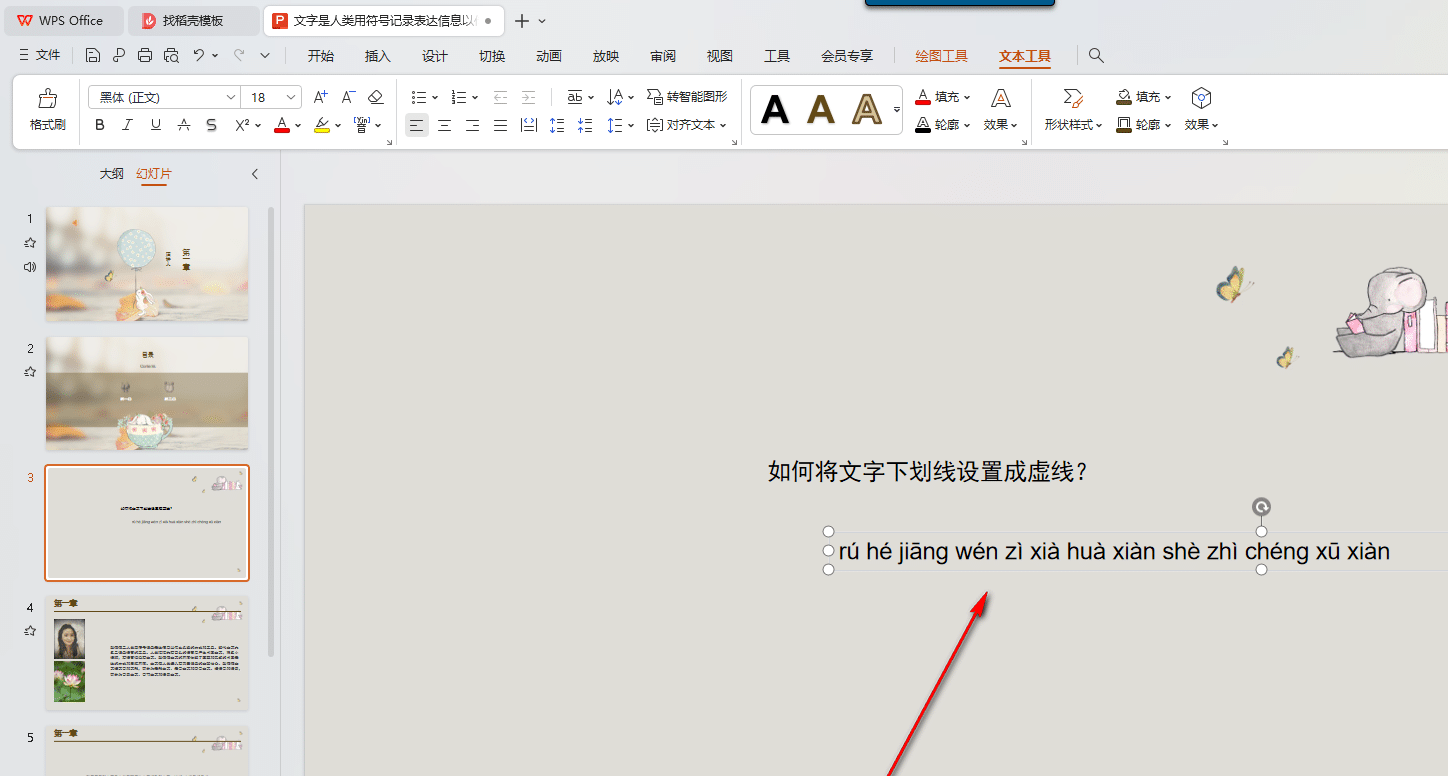The image size is (1448, 776).
Task: Click the text Outline (轮廓) button
Action: point(943,125)
